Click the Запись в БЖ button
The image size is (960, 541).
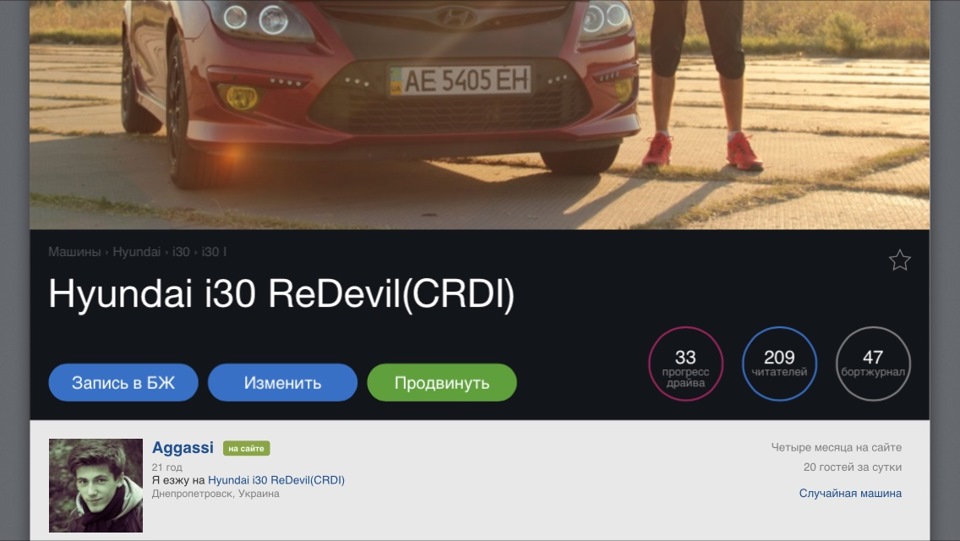(123, 382)
